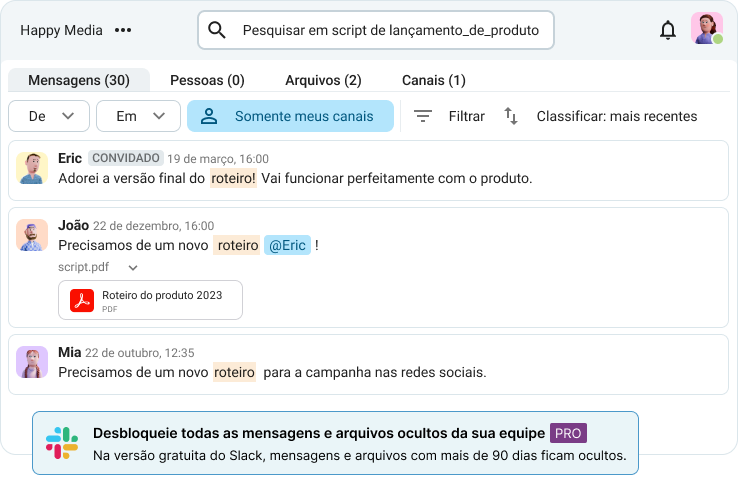This screenshot has height=483, width=738.
Task: Click the search magnifier icon
Action: pyautogui.click(x=217, y=30)
